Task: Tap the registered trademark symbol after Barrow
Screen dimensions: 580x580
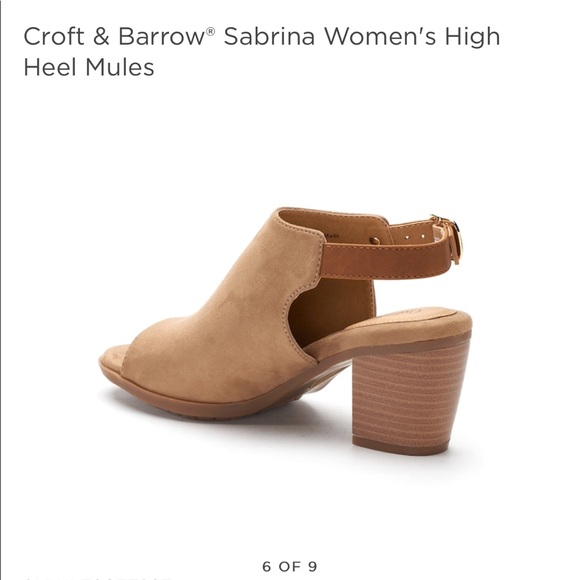Action: pyautogui.click(x=210, y=31)
